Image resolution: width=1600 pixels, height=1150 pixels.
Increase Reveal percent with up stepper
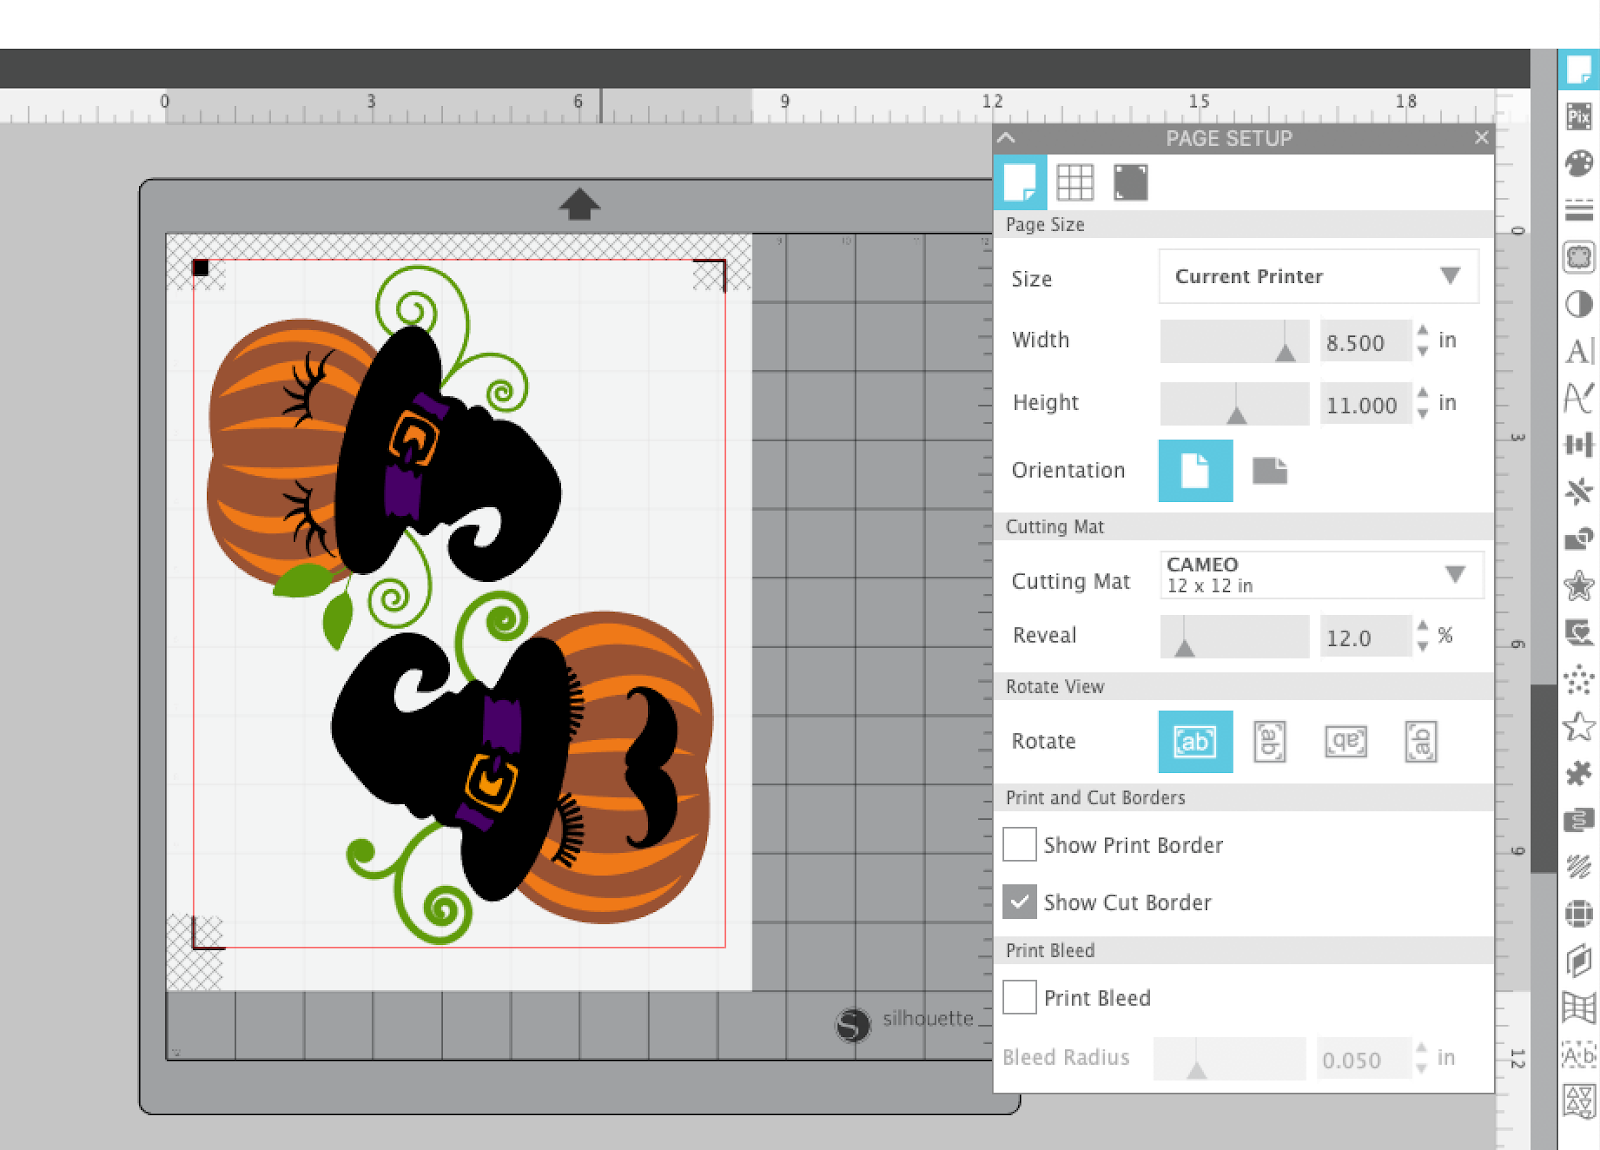[1422, 625]
